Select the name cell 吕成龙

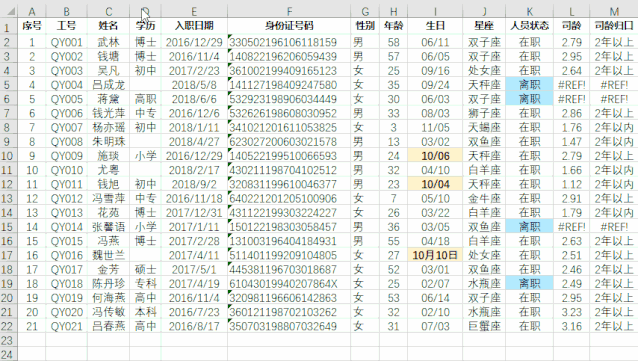(x=108, y=85)
